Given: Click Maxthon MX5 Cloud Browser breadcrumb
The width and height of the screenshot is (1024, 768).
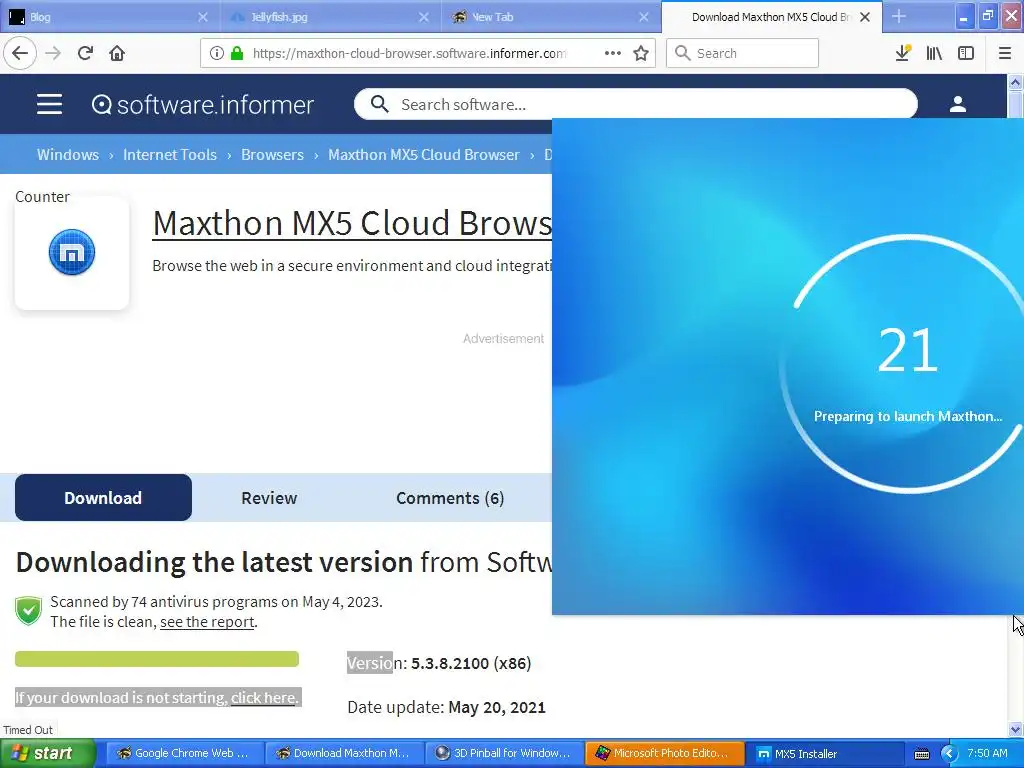Looking at the screenshot, I should 424,155.
